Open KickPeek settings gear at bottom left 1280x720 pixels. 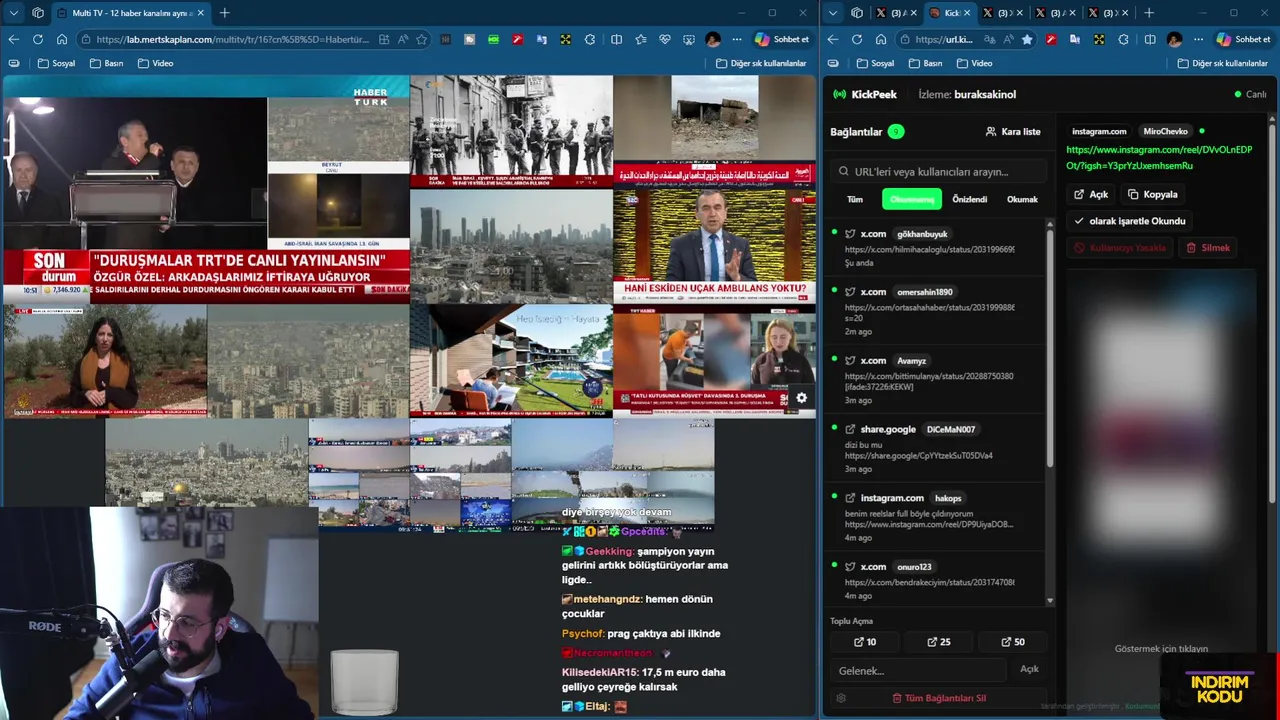tap(841, 698)
